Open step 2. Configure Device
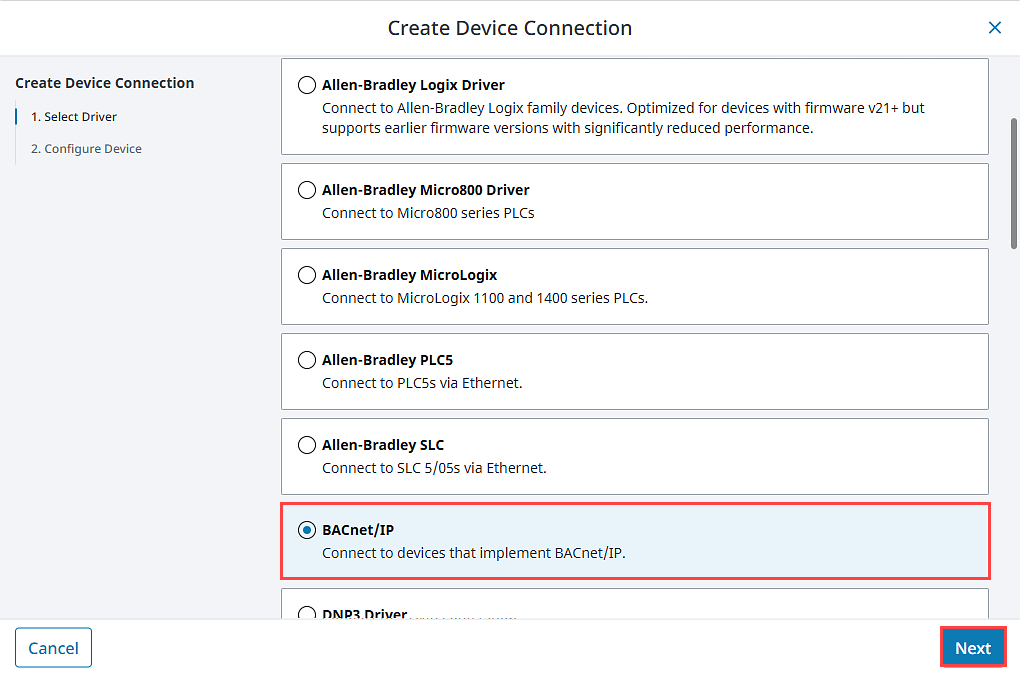 [86, 149]
